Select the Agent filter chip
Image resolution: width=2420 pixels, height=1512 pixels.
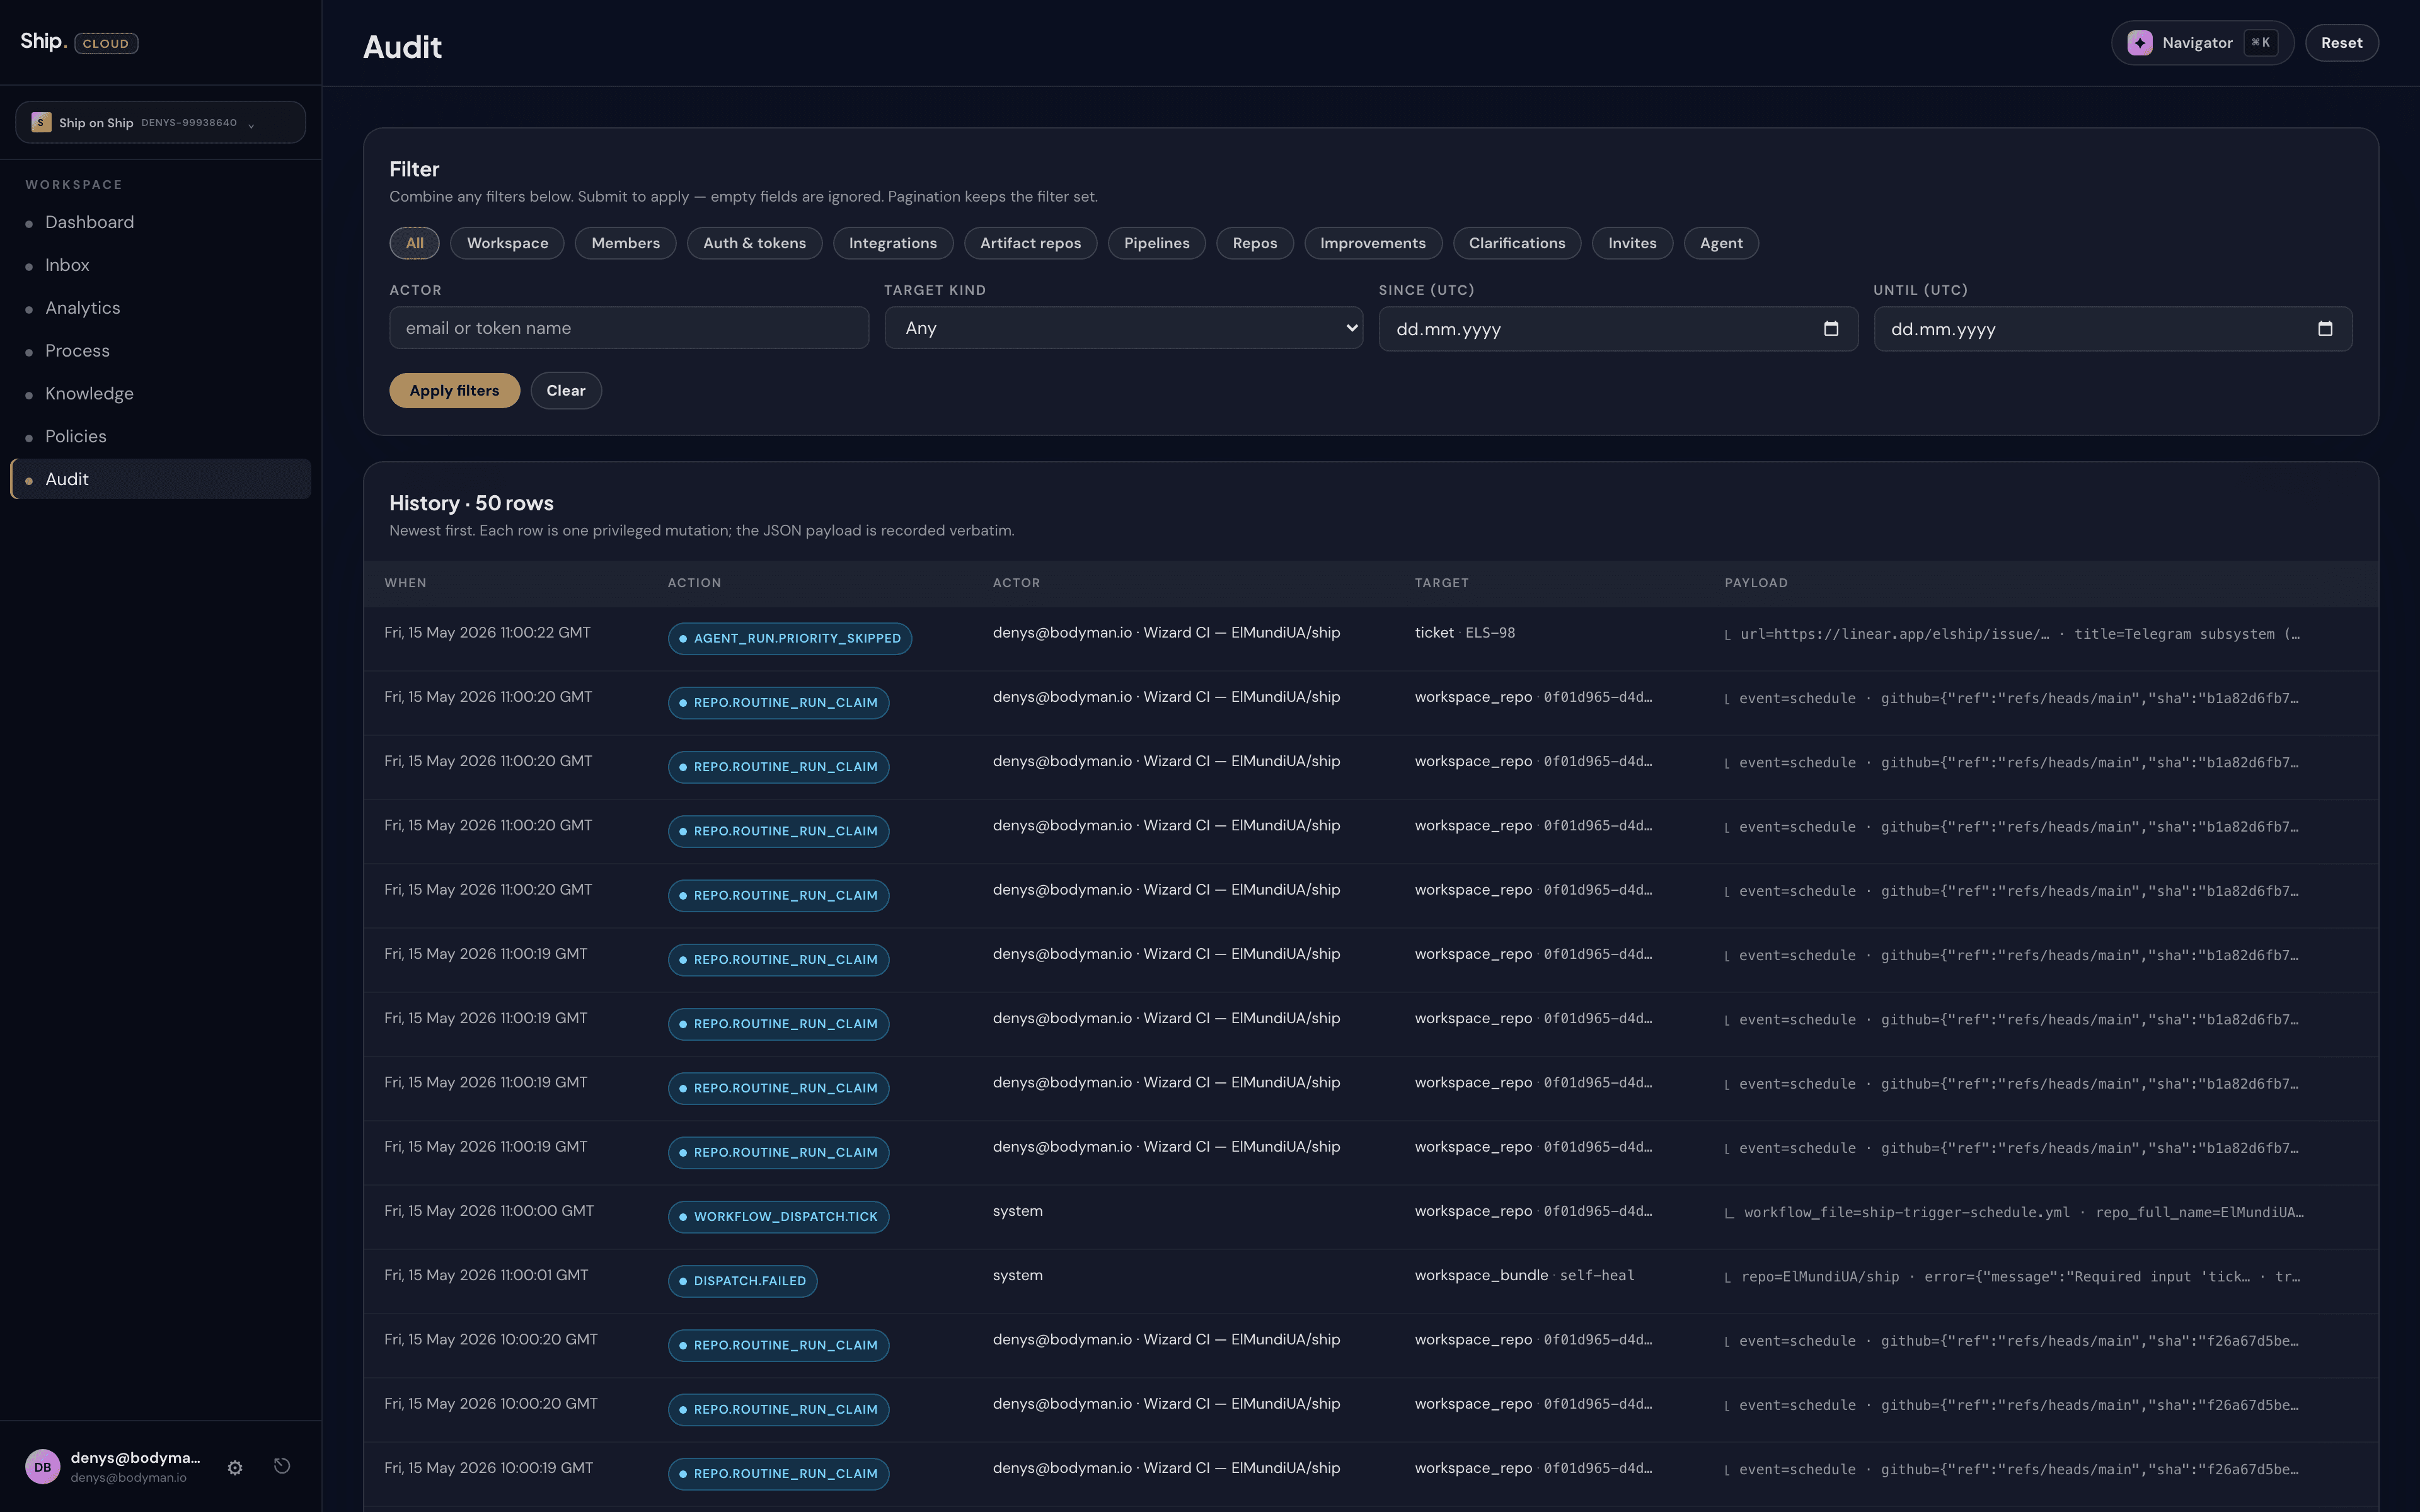(x=1720, y=243)
